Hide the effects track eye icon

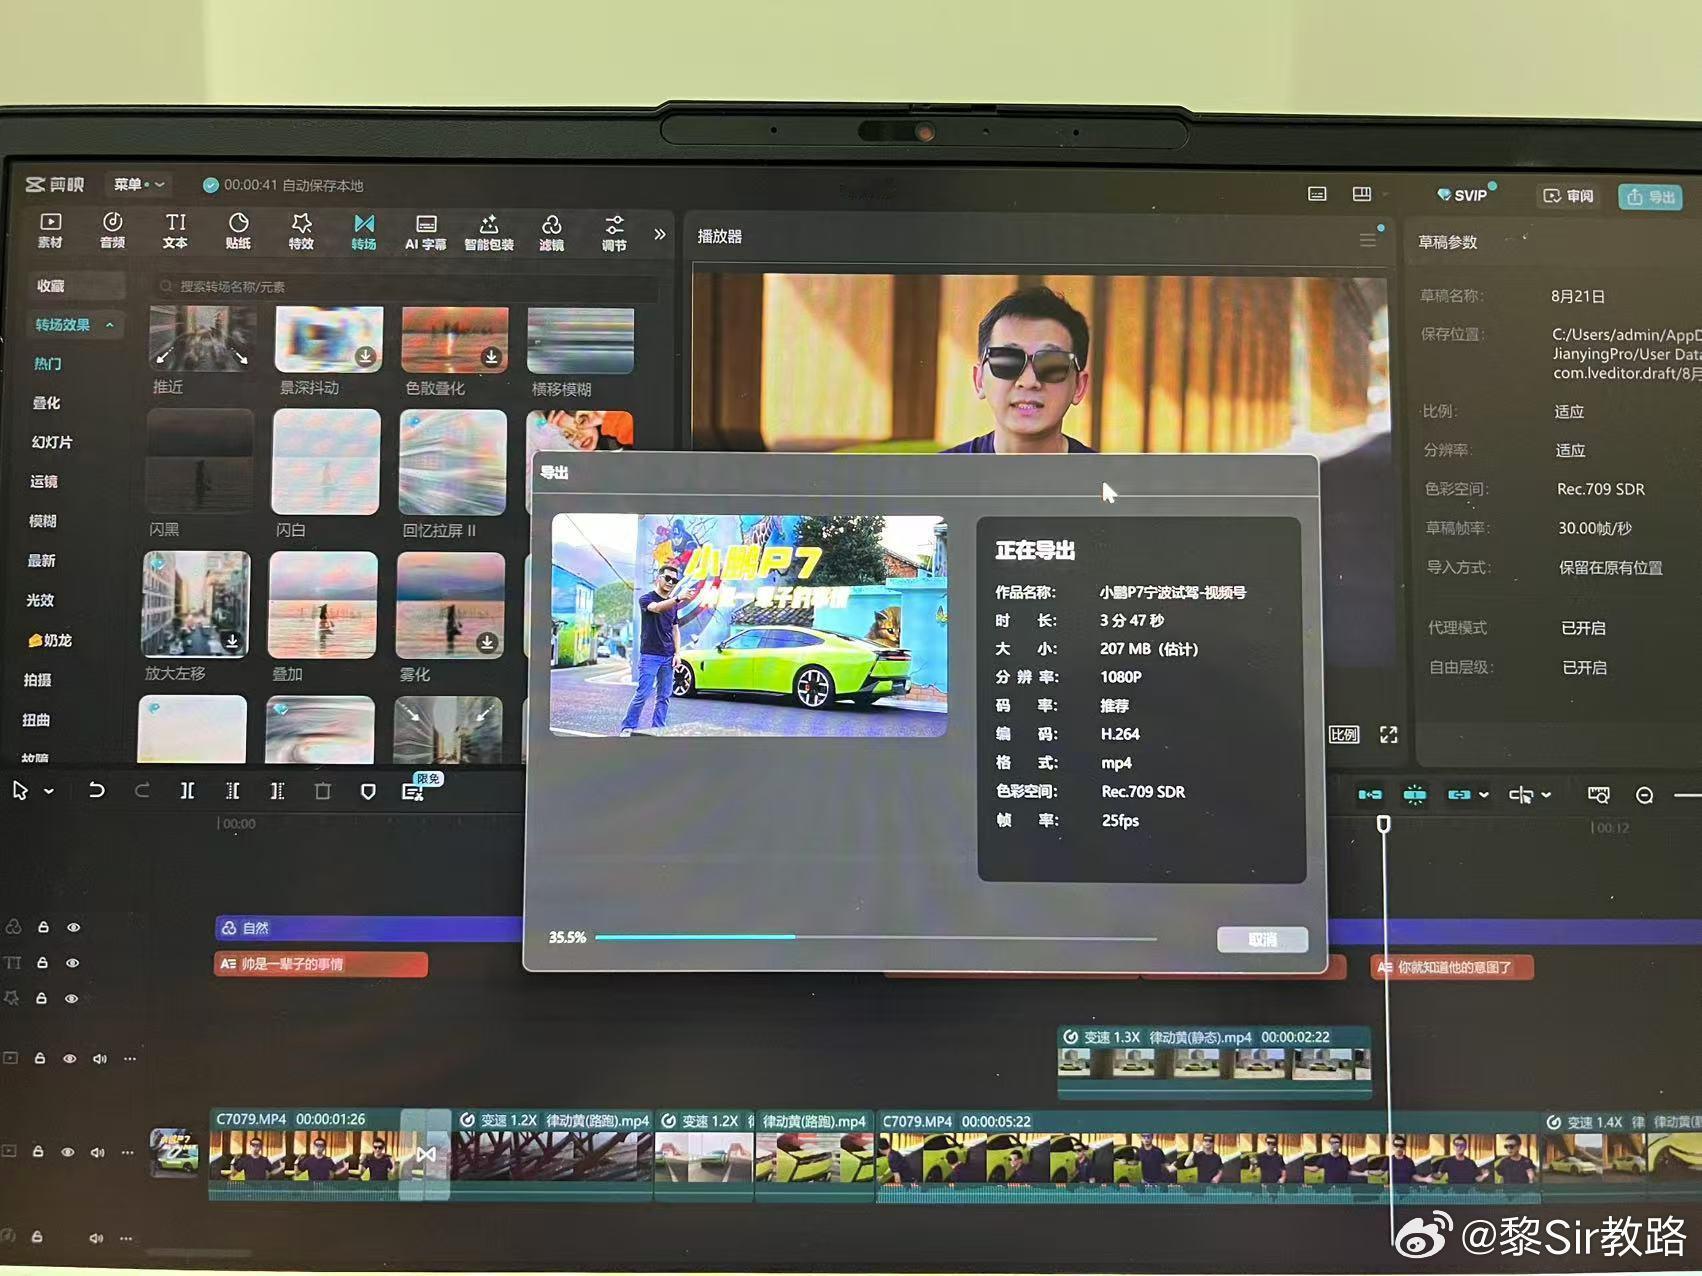[71, 999]
